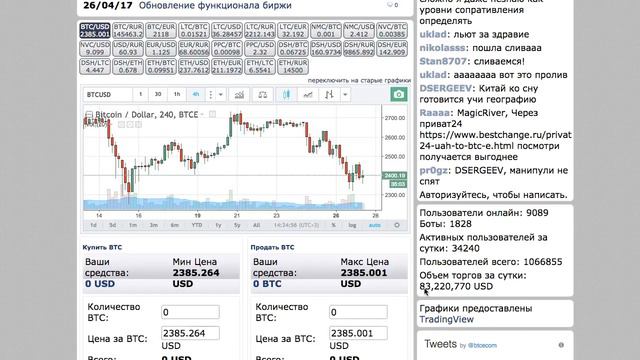
Task: Click the vertical dots interval menu icon
Action: point(211,95)
